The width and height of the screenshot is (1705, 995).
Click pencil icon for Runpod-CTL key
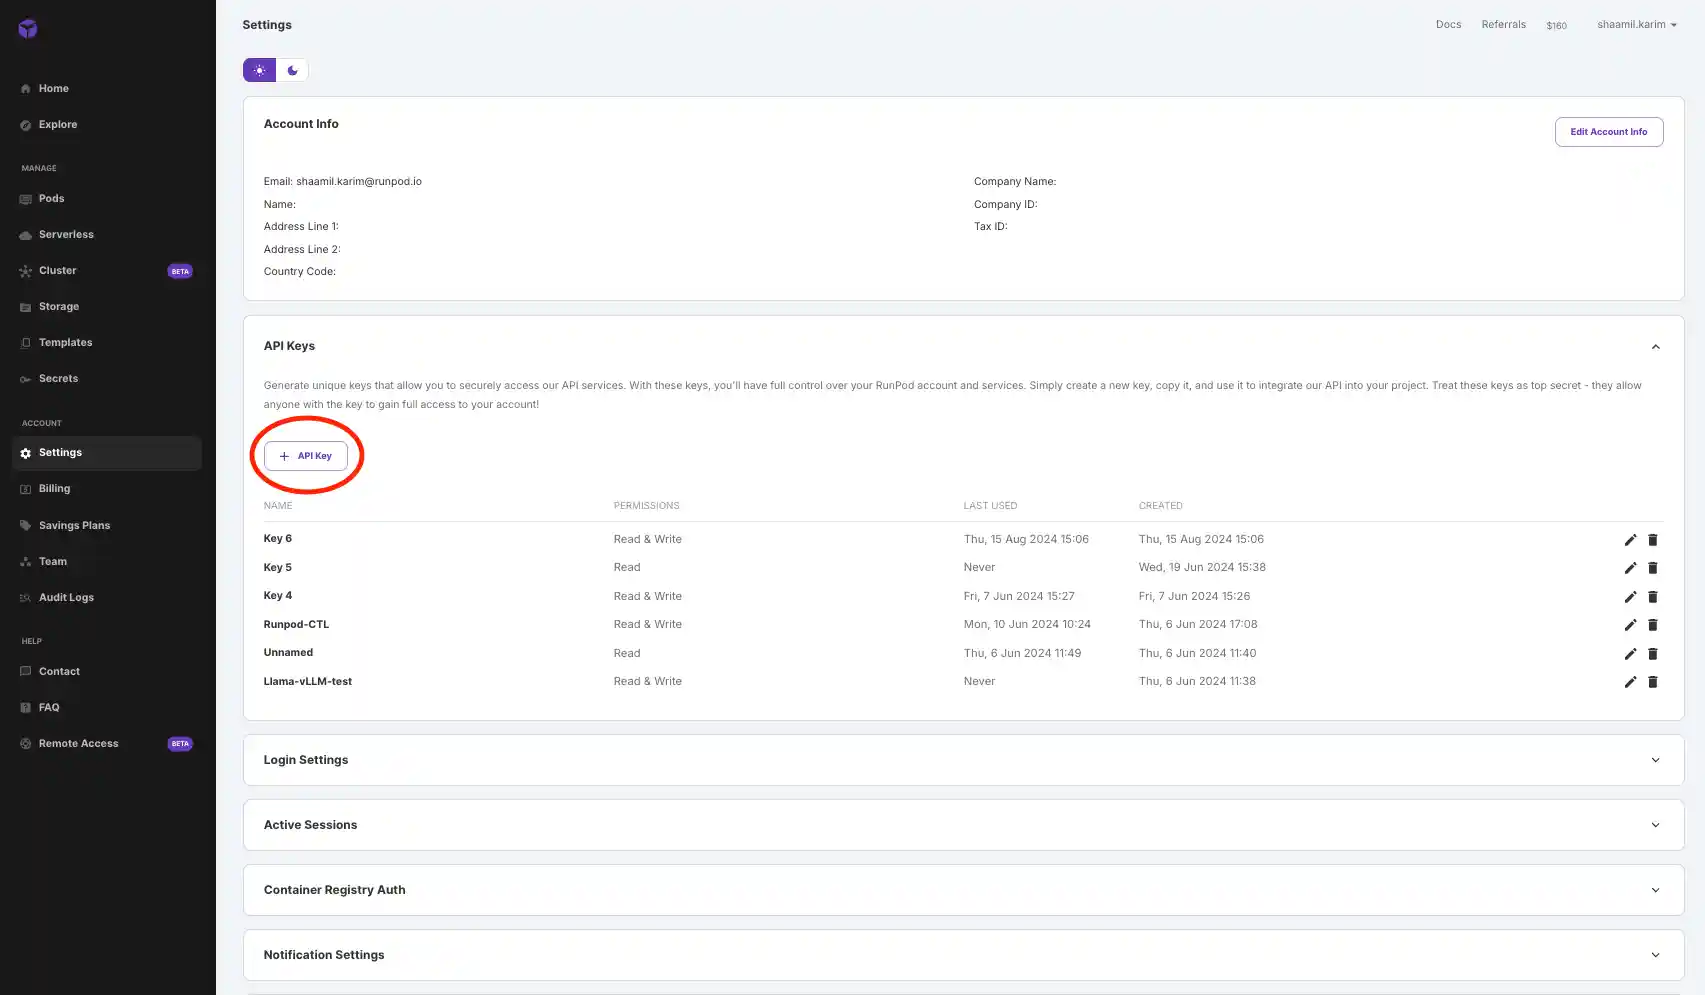(1630, 625)
